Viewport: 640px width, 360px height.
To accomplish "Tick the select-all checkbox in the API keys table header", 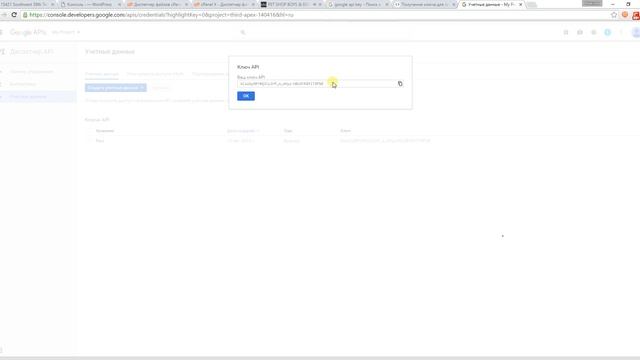I will [90, 131].
